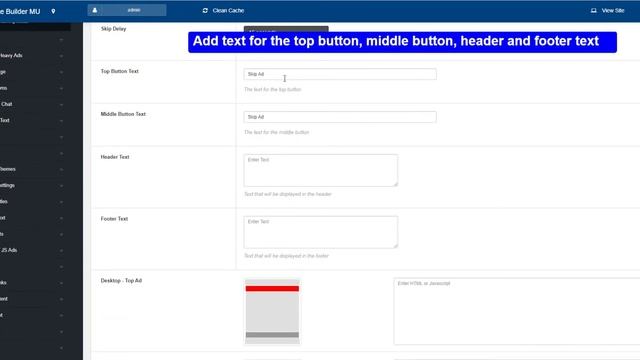Viewport: 640px width, 360px height.
Task: Open the Settings sidebar item
Action: pyautogui.click(x=7, y=185)
